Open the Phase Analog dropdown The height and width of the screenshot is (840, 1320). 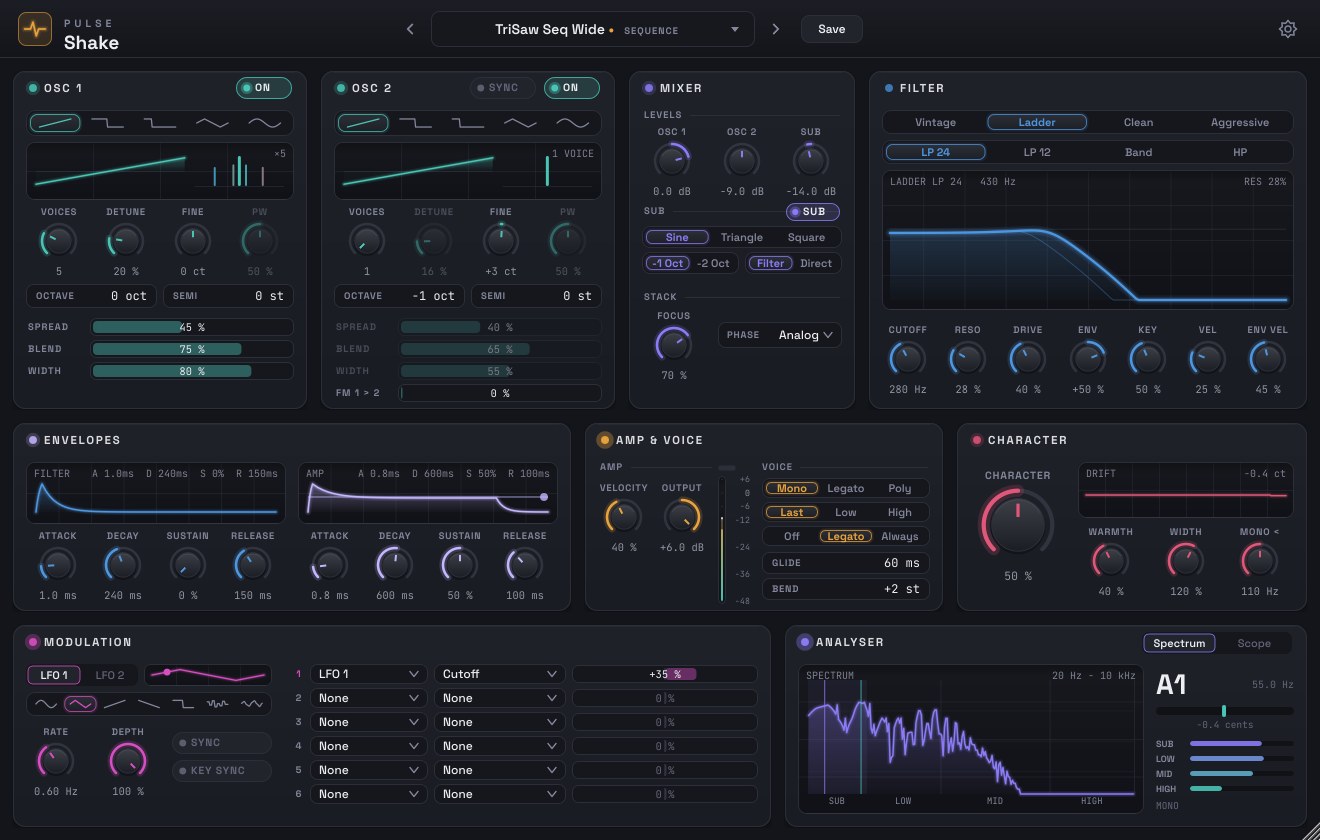(780, 335)
